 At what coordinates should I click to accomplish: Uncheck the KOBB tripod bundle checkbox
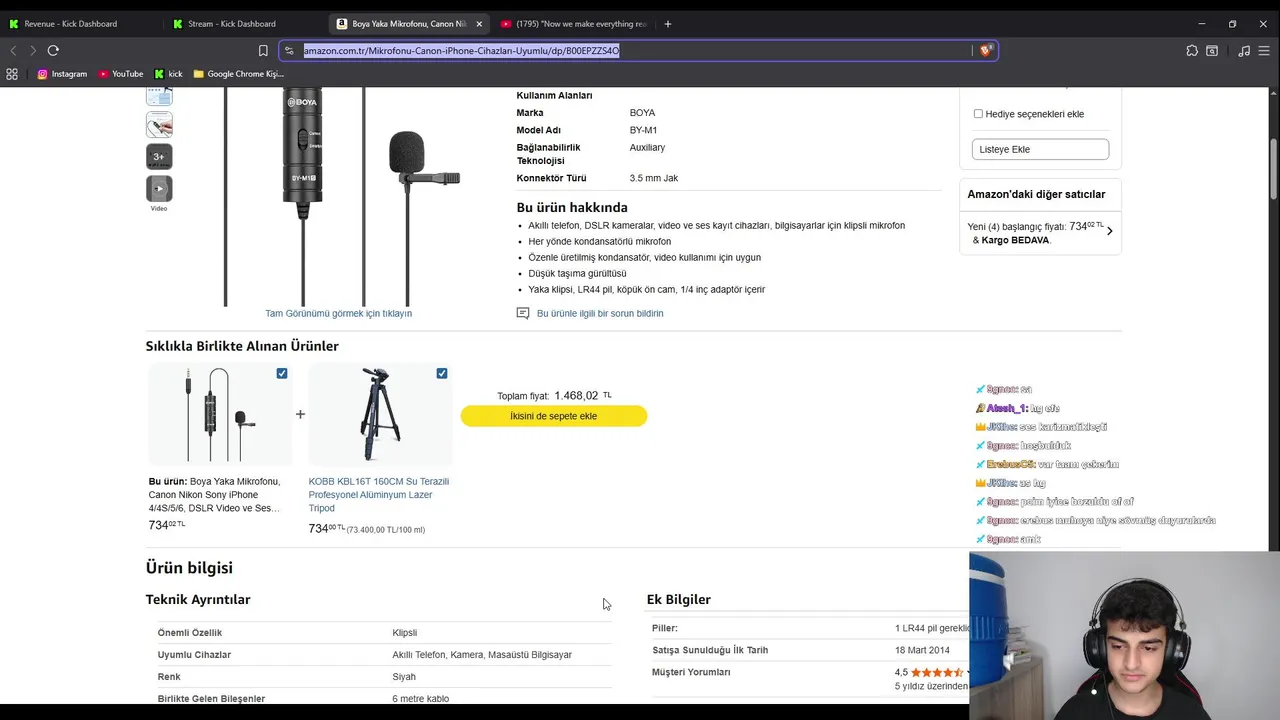[x=442, y=373]
